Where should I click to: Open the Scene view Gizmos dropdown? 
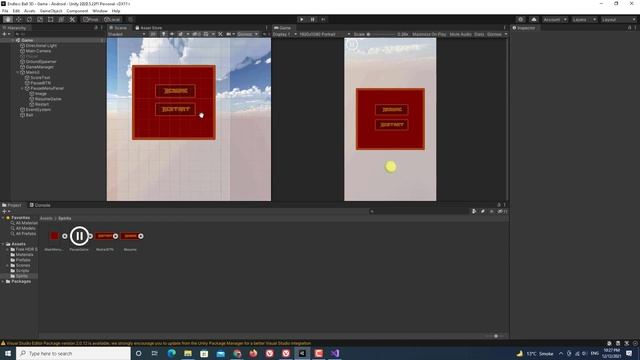(x=248, y=34)
